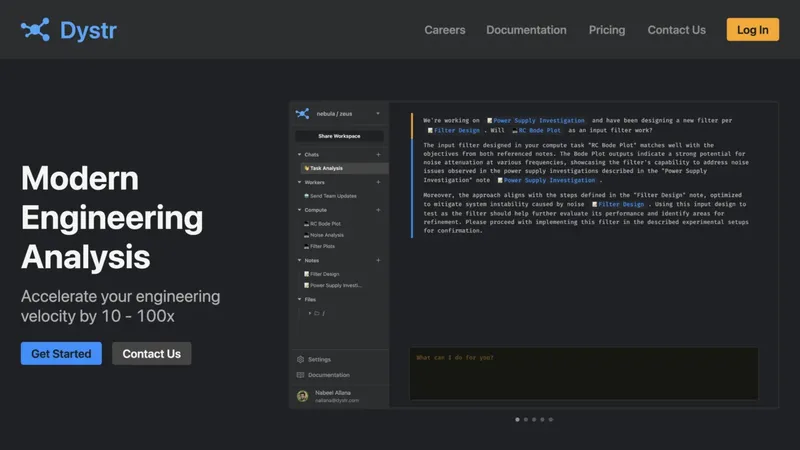
Task: Open the Careers page from top navigation
Action: 445,30
